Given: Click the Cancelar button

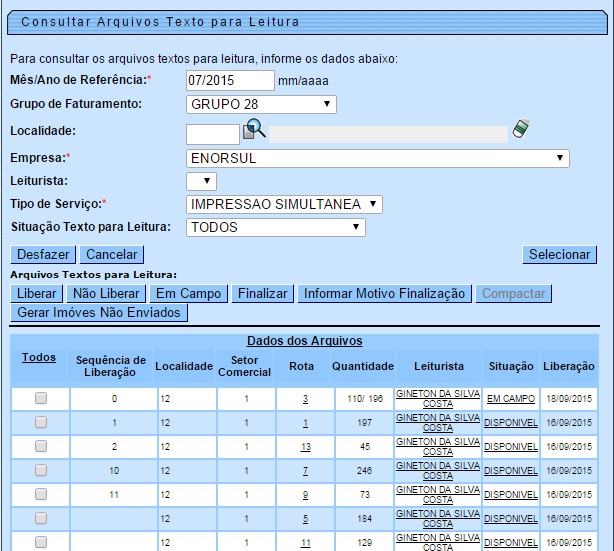Looking at the screenshot, I should tap(110, 255).
